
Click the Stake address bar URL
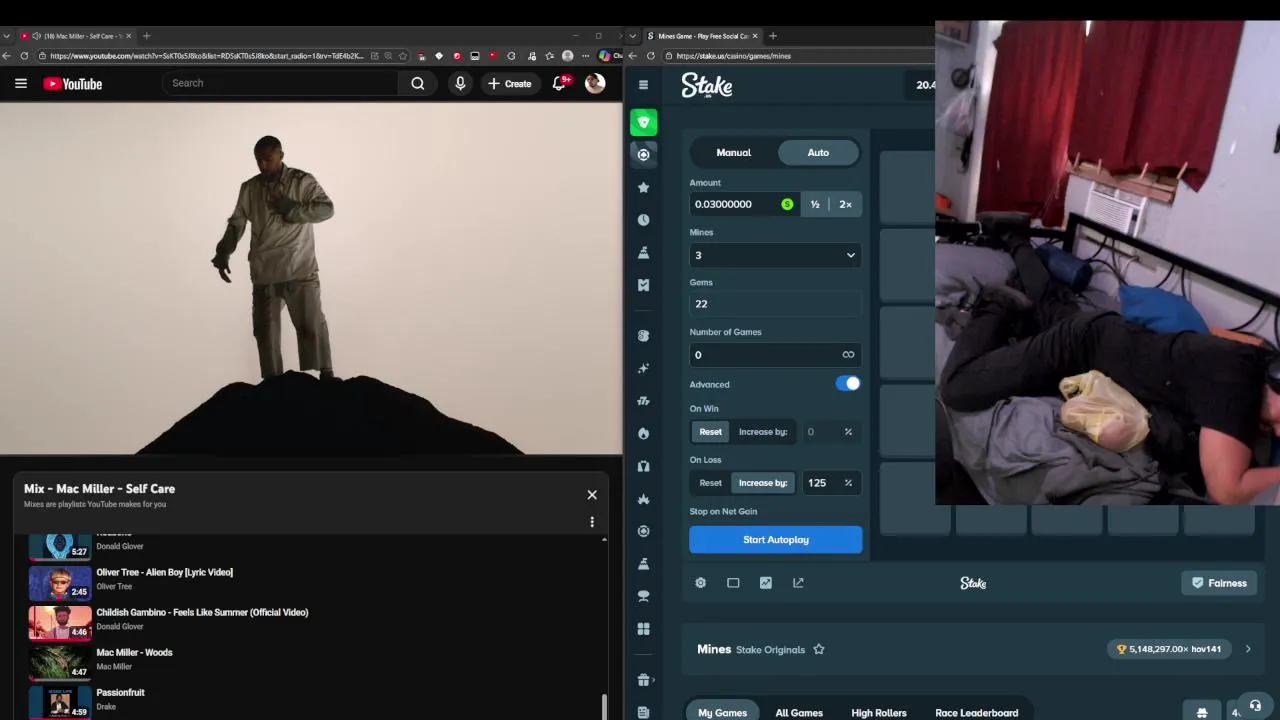[x=733, y=56]
